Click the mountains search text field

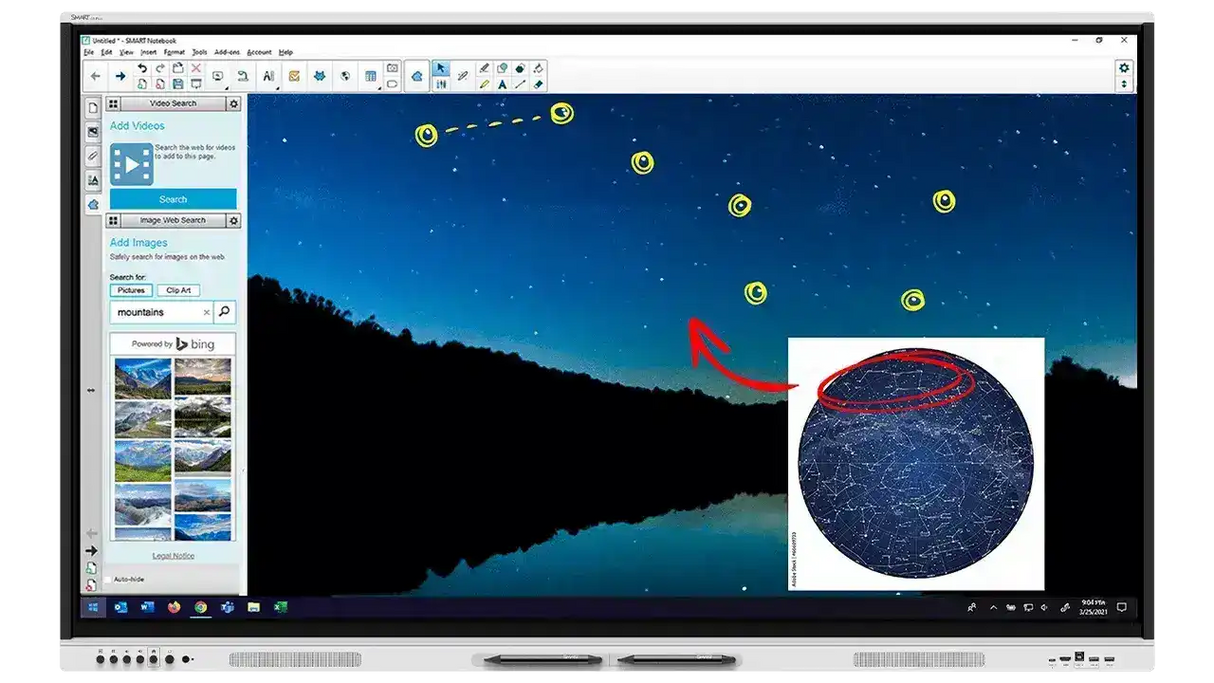tap(155, 312)
